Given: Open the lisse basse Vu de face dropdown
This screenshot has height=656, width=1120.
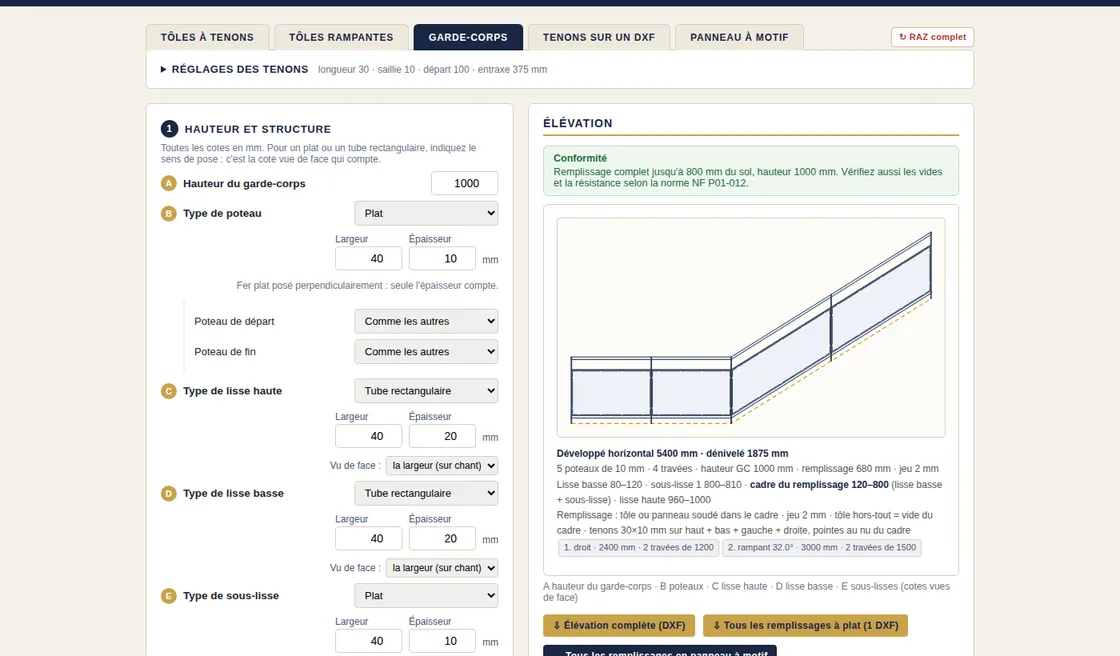Looking at the screenshot, I should click(441, 568).
